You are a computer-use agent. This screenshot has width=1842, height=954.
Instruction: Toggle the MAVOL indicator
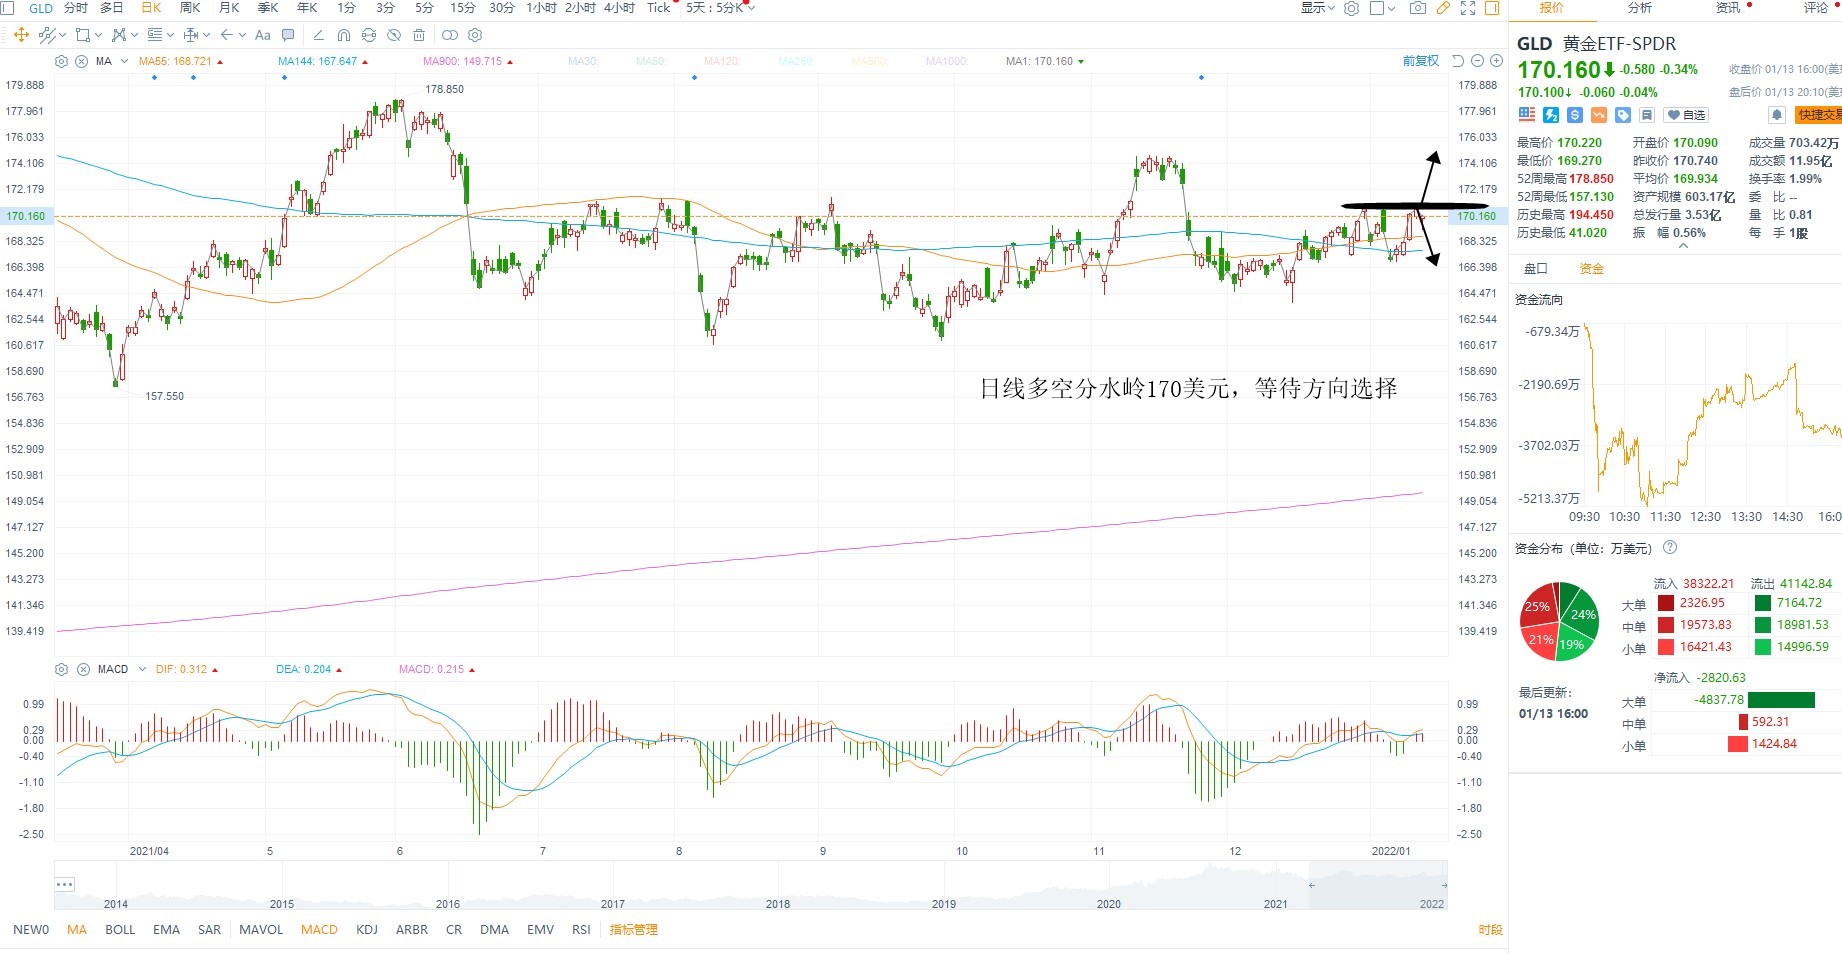[261, 929]
